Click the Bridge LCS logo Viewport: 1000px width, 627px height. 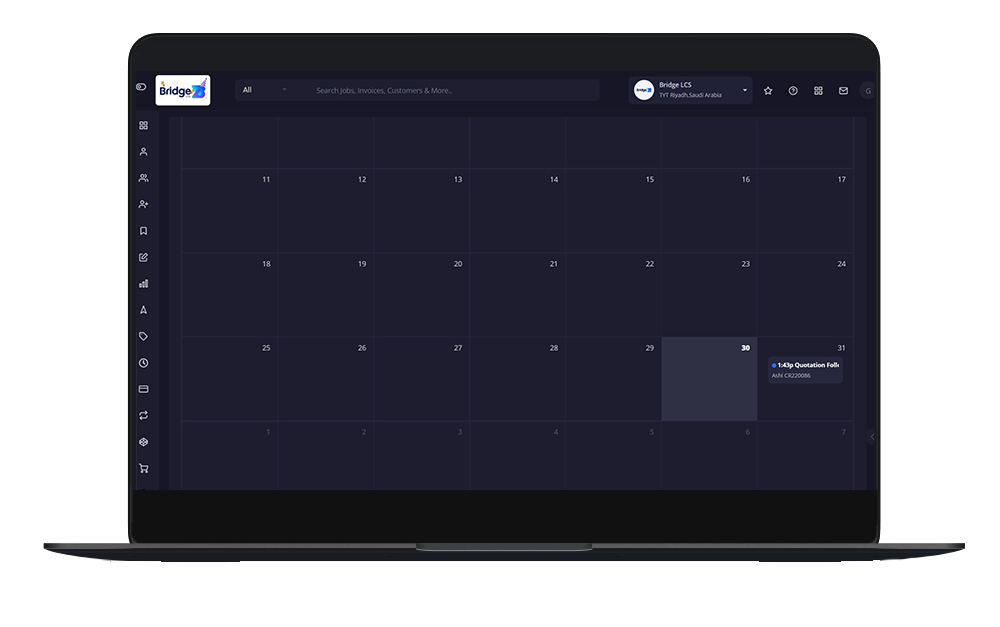[185, 88]
